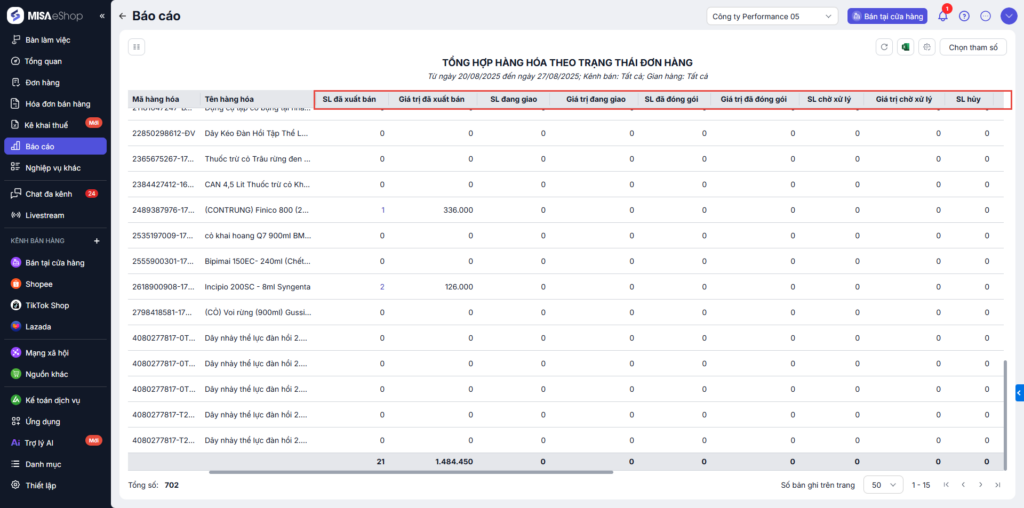Click the SL đã xuất bán column header
Screen dimensions: 1024x508
(350, 99)
